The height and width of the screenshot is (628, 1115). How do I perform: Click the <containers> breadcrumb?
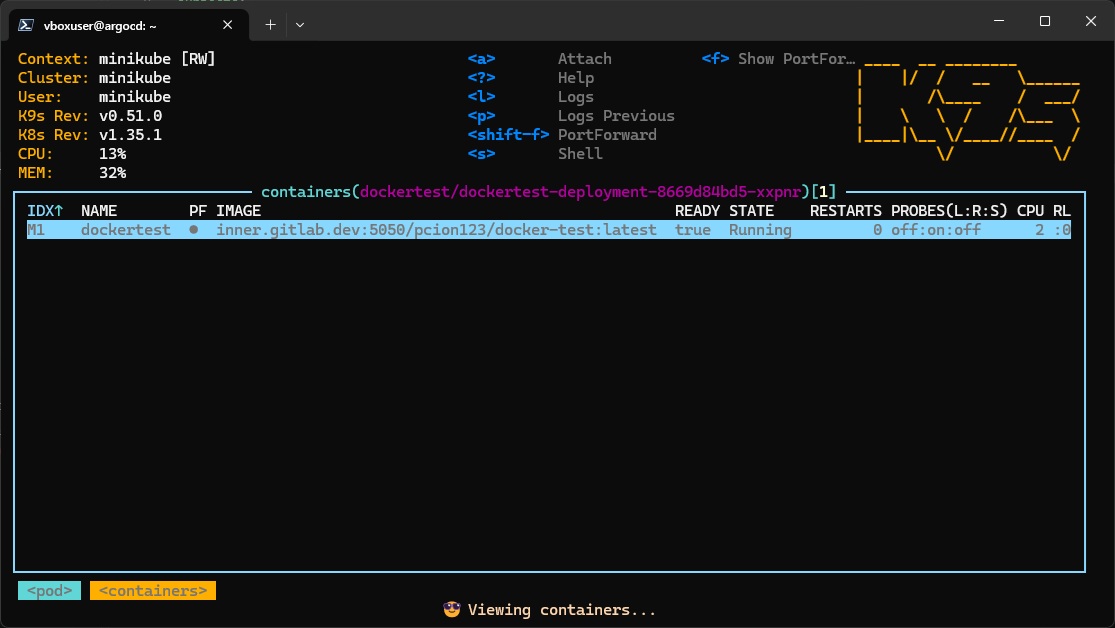(153, 590)
